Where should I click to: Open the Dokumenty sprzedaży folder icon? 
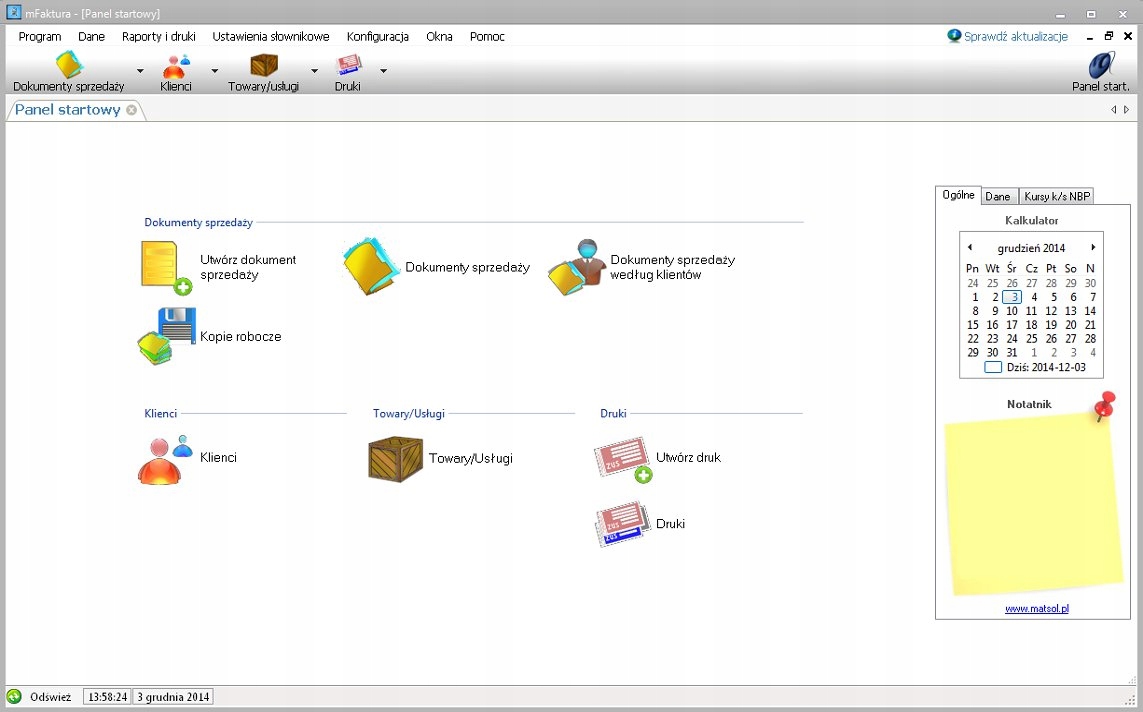[371, 267]
